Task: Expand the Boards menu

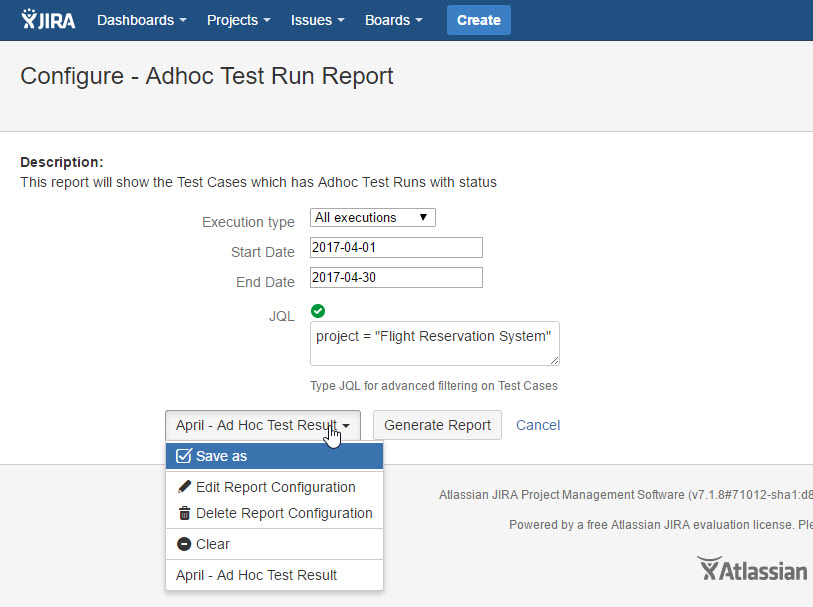Action: pyautogui.click(x=393, y=20)
